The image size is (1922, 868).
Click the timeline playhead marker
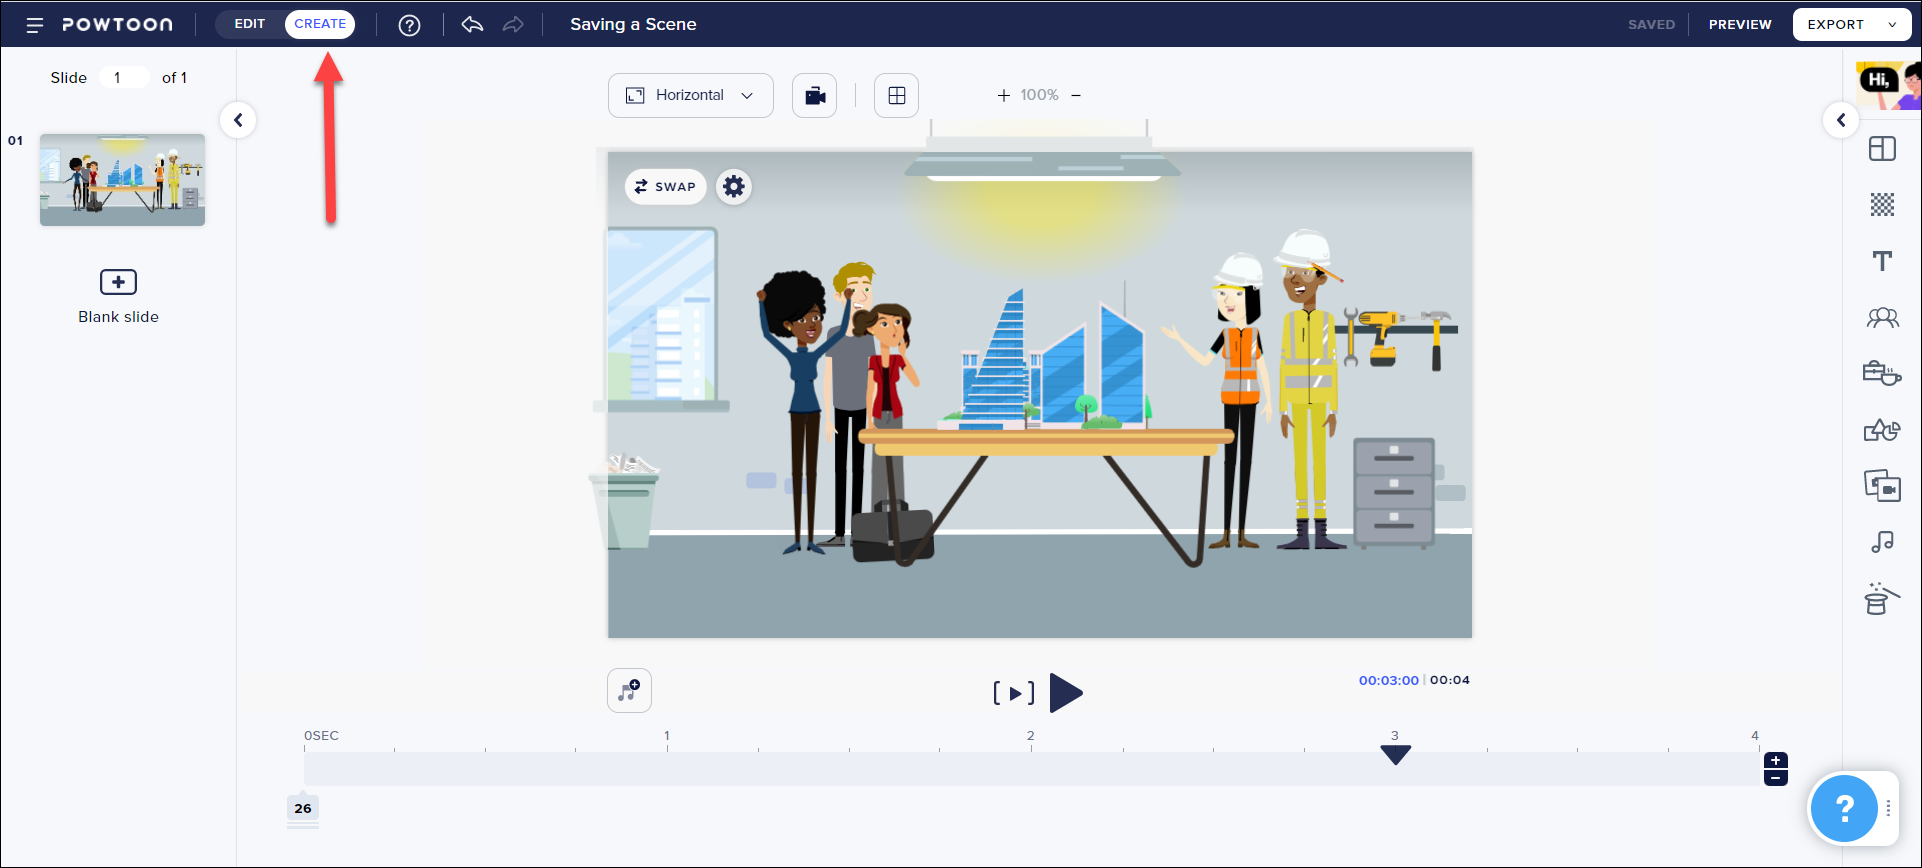click(x=1395, y=755)
